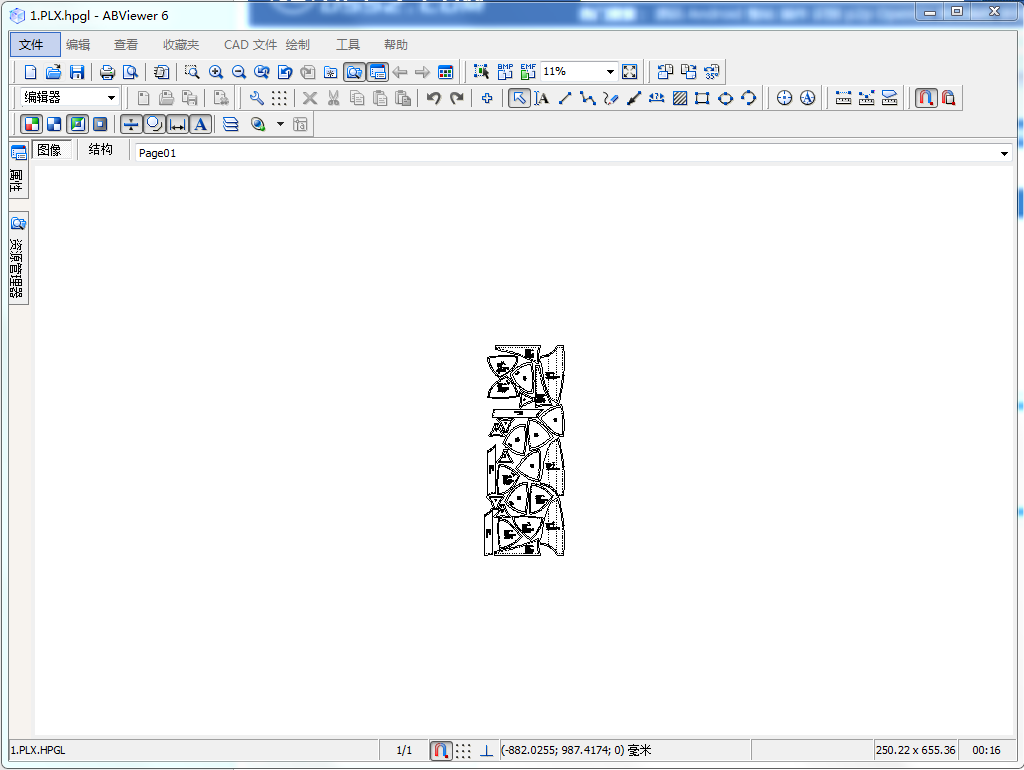Screen dimensions: 1024x770
Task: Click the Undo arrow icon
Action: tap(433, 98)
